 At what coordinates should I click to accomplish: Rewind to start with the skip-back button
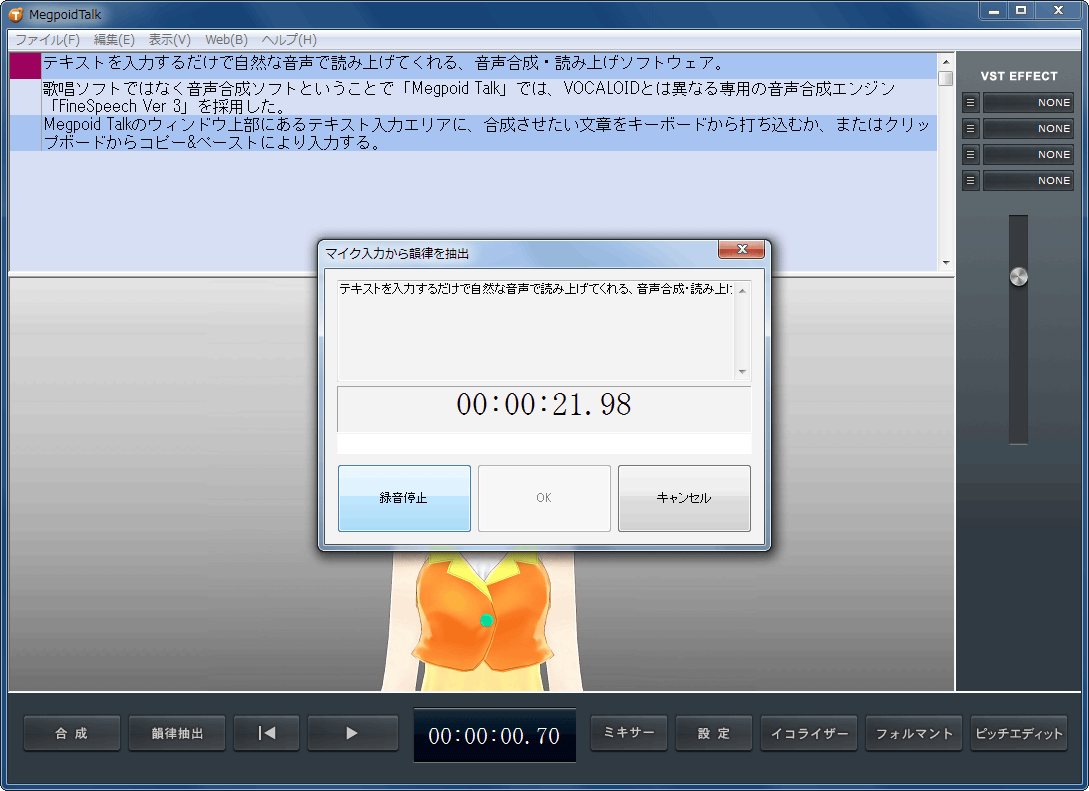(x=267, y=733)
